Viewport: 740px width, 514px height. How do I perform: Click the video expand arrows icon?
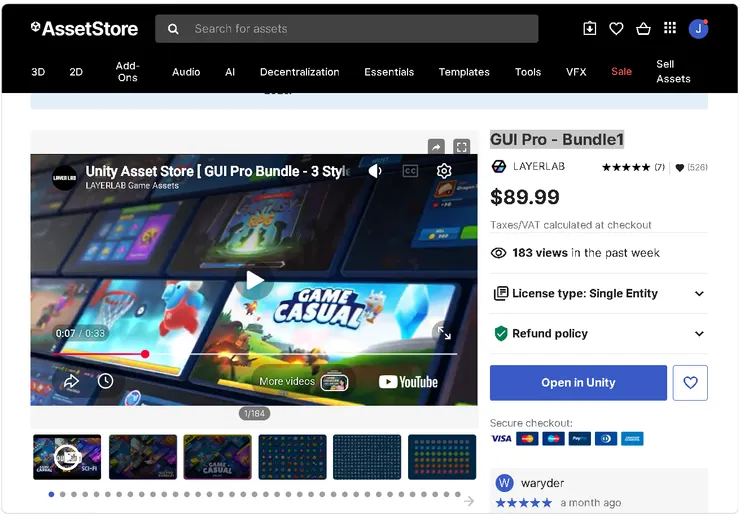coord(444,333)
